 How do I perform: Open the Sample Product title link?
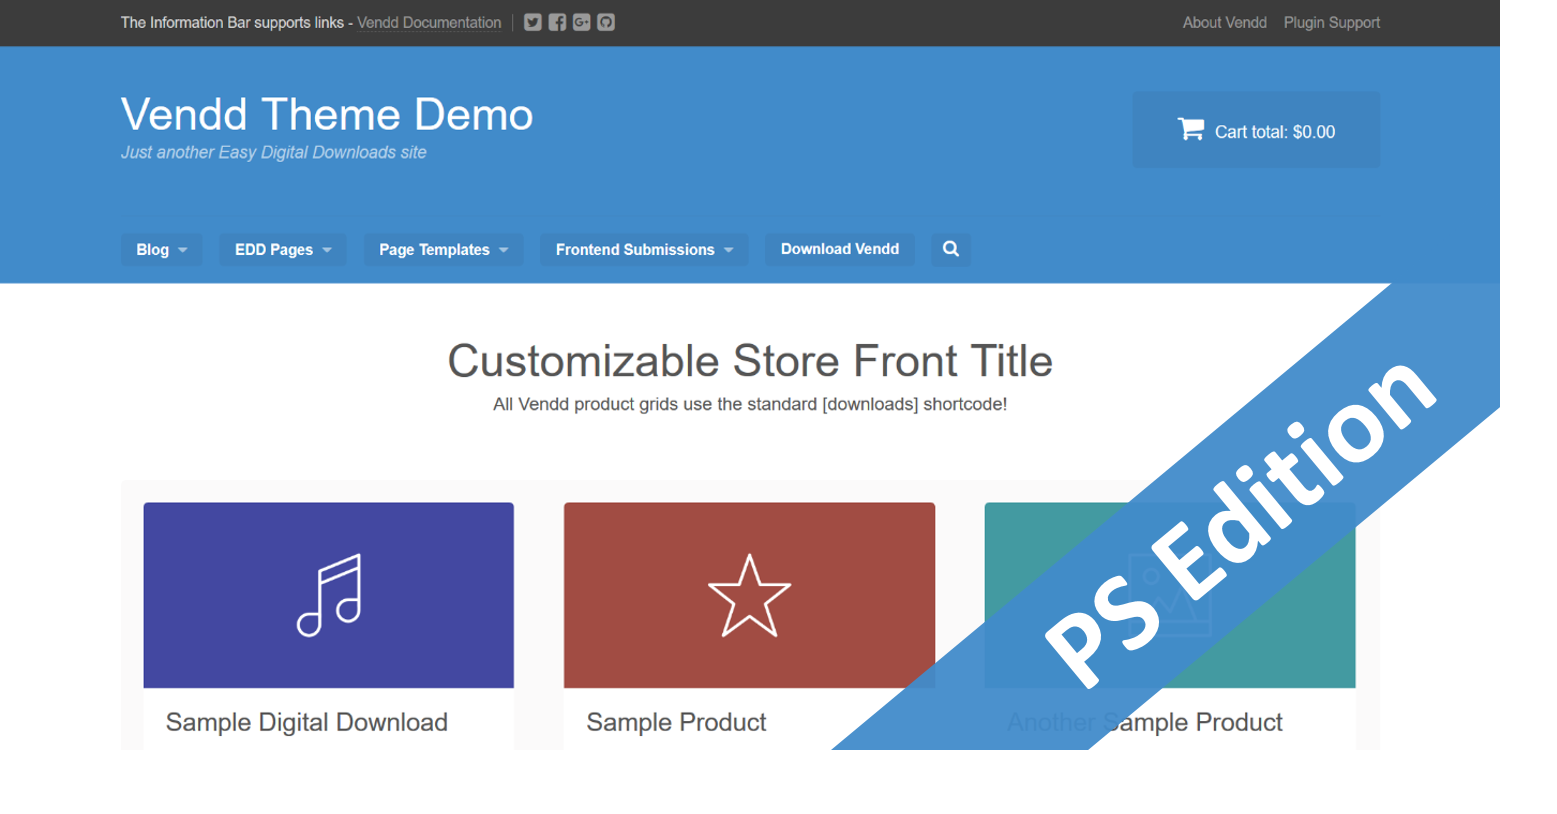pos(676,722)
